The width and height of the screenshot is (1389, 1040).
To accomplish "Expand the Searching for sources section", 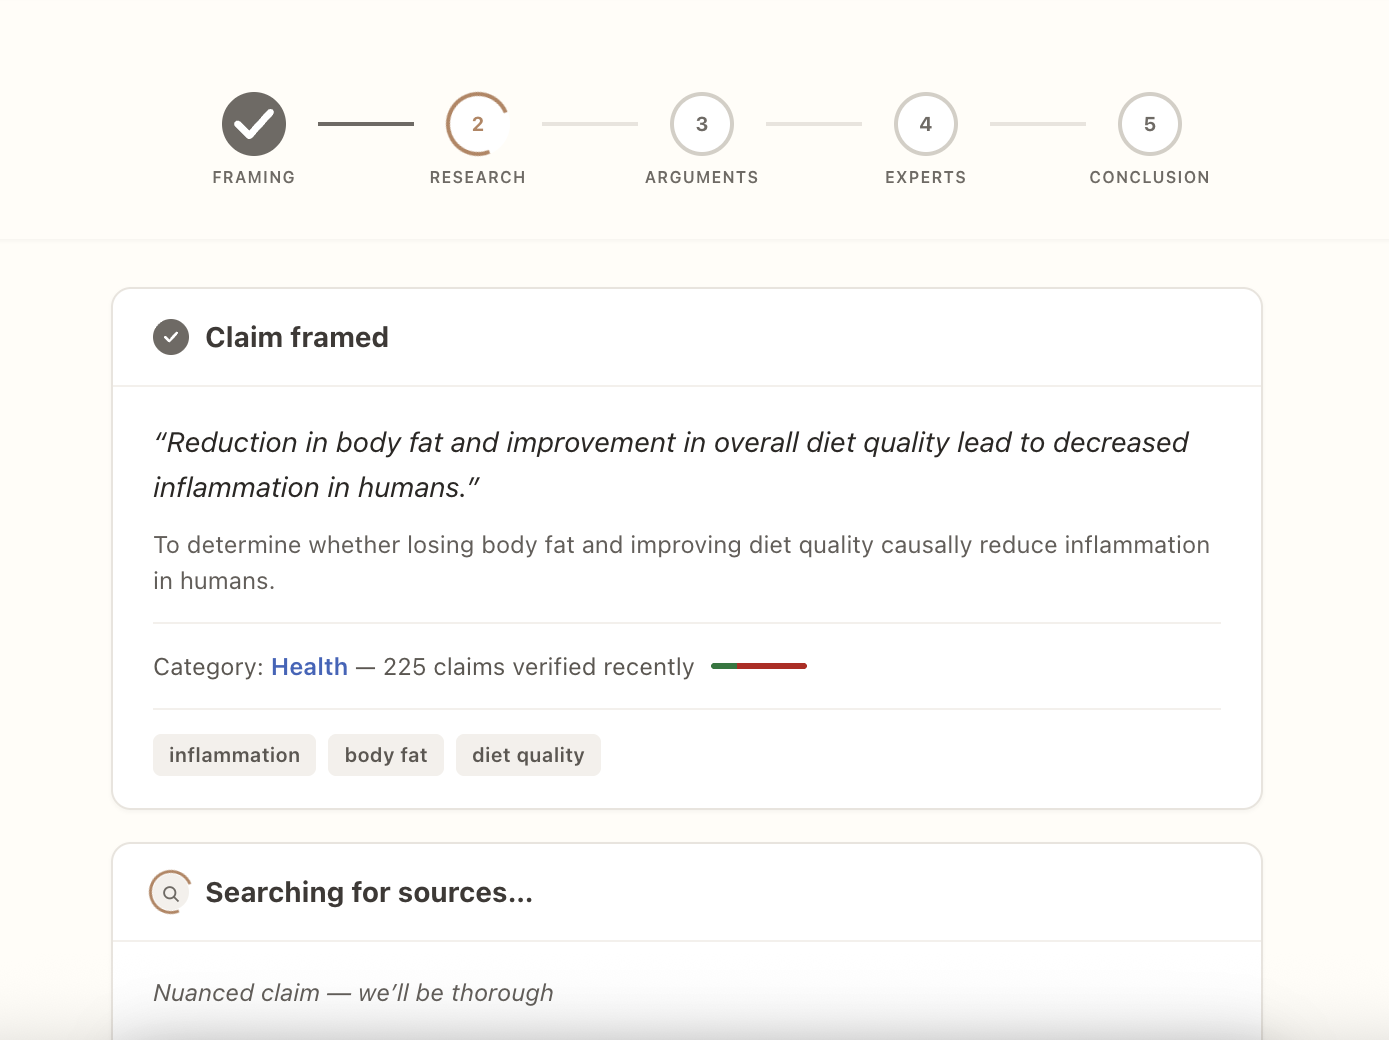I will click(x=369, y=892).
